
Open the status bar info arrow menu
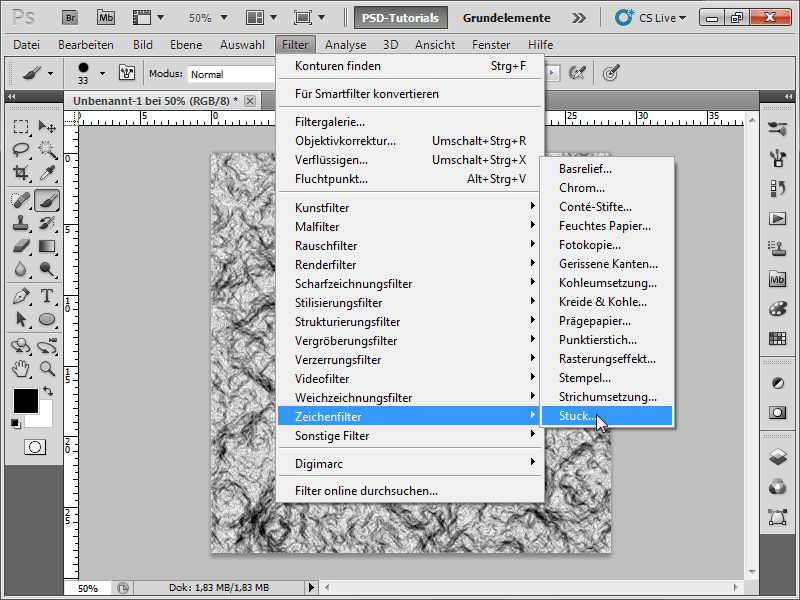coord(311,588)
